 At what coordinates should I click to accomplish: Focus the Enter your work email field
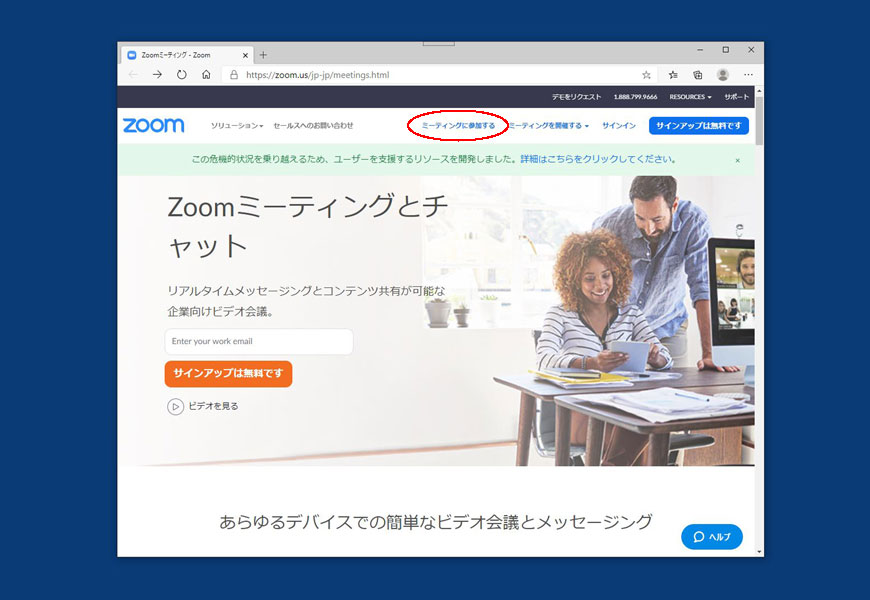click(x=259, y=341)
